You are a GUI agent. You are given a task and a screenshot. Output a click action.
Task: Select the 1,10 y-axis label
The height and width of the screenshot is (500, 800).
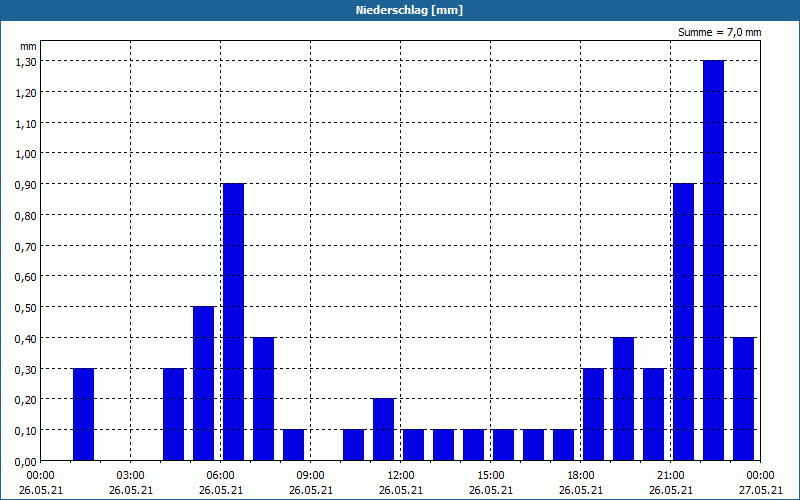pos(26,123)
